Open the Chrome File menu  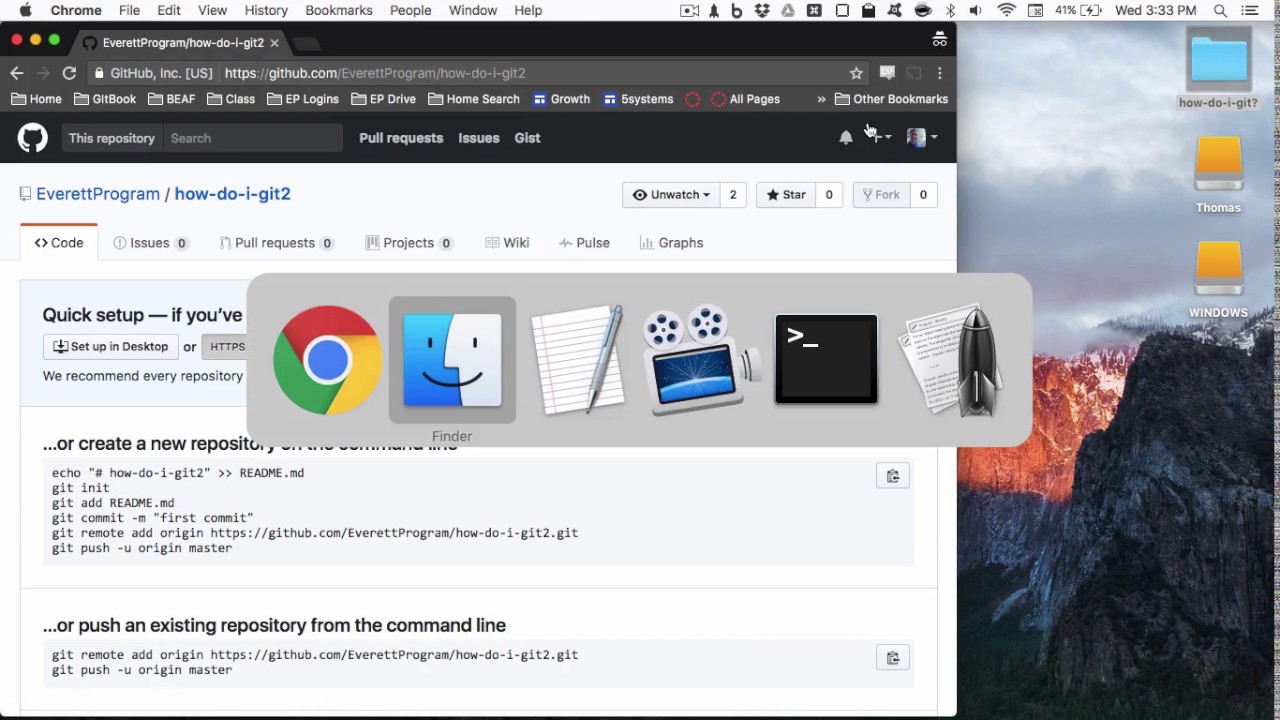point(129,10)
